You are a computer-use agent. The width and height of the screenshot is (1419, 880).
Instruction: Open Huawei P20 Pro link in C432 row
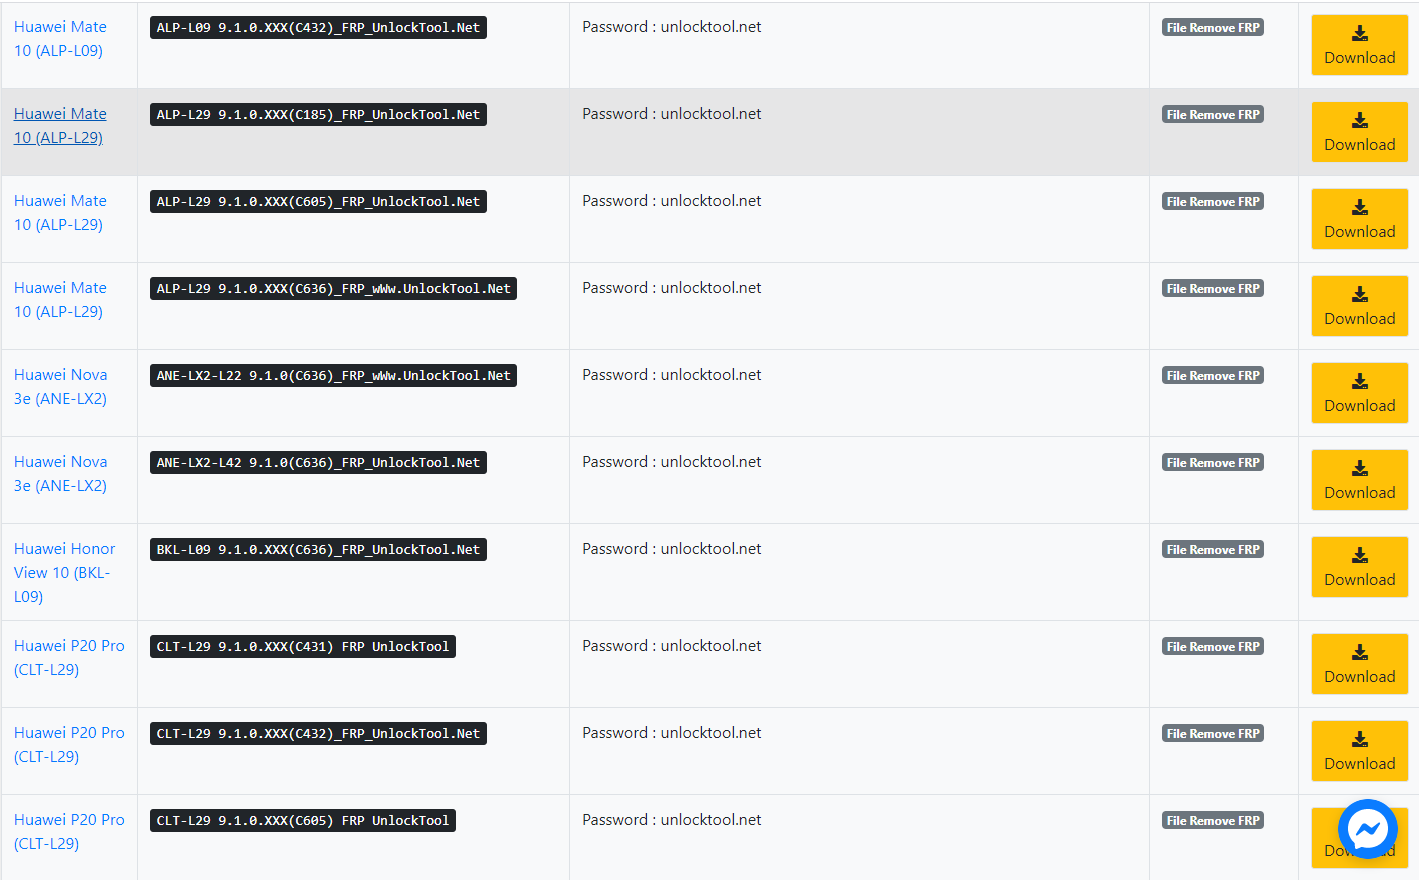(x=69, y=745)
